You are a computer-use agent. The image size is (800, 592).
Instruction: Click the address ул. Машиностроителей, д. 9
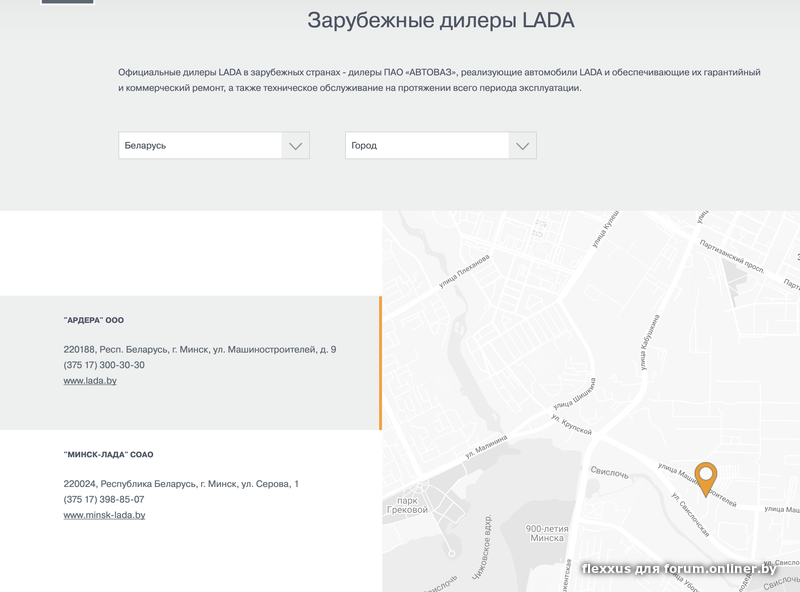click(x=200, y=350)
